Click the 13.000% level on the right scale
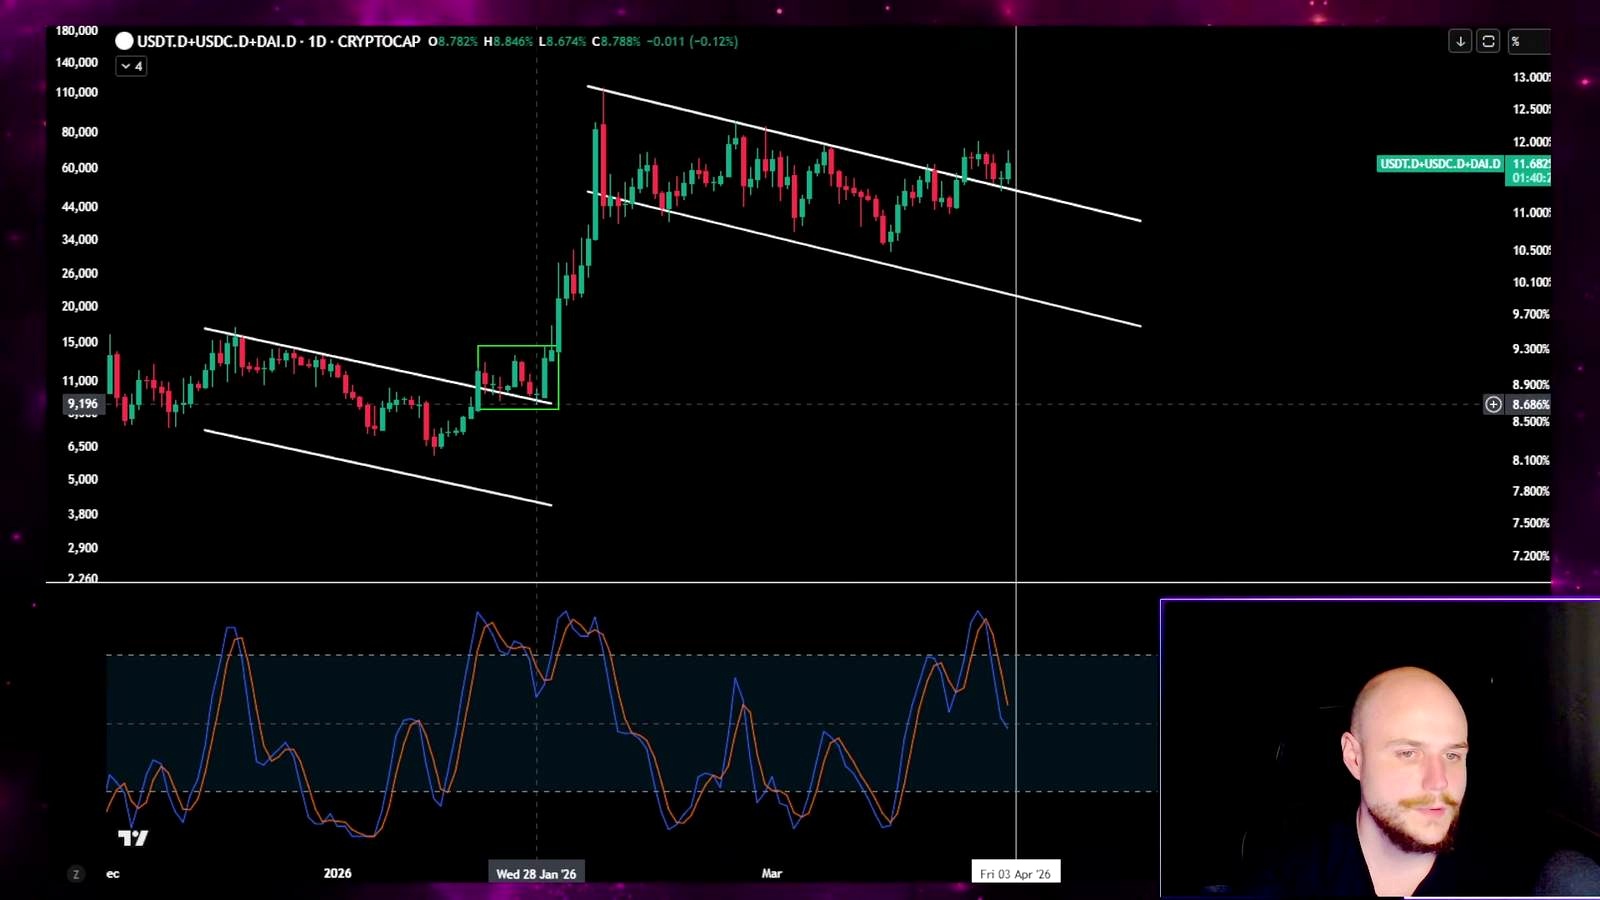Viewport: 1600px width, 900px height. [1531, 77]
